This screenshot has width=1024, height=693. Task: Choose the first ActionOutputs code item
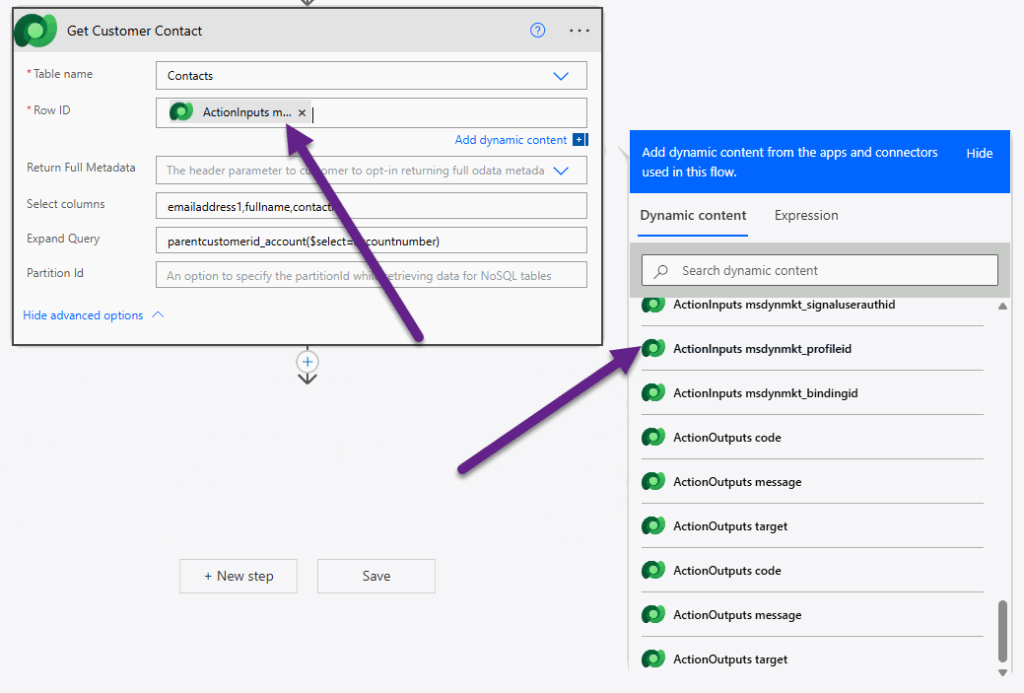(x=727, y=438)
